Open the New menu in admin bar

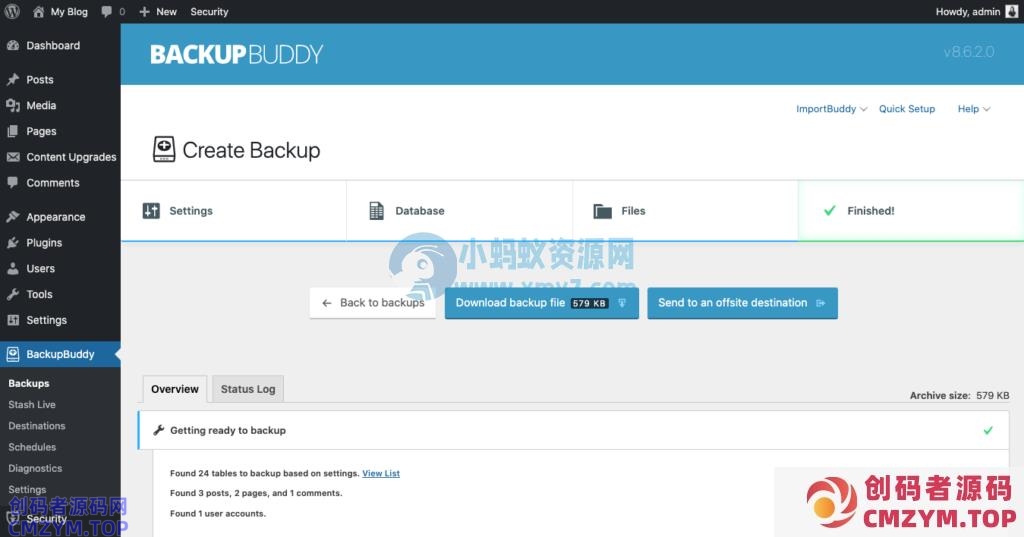coord(158,12)
